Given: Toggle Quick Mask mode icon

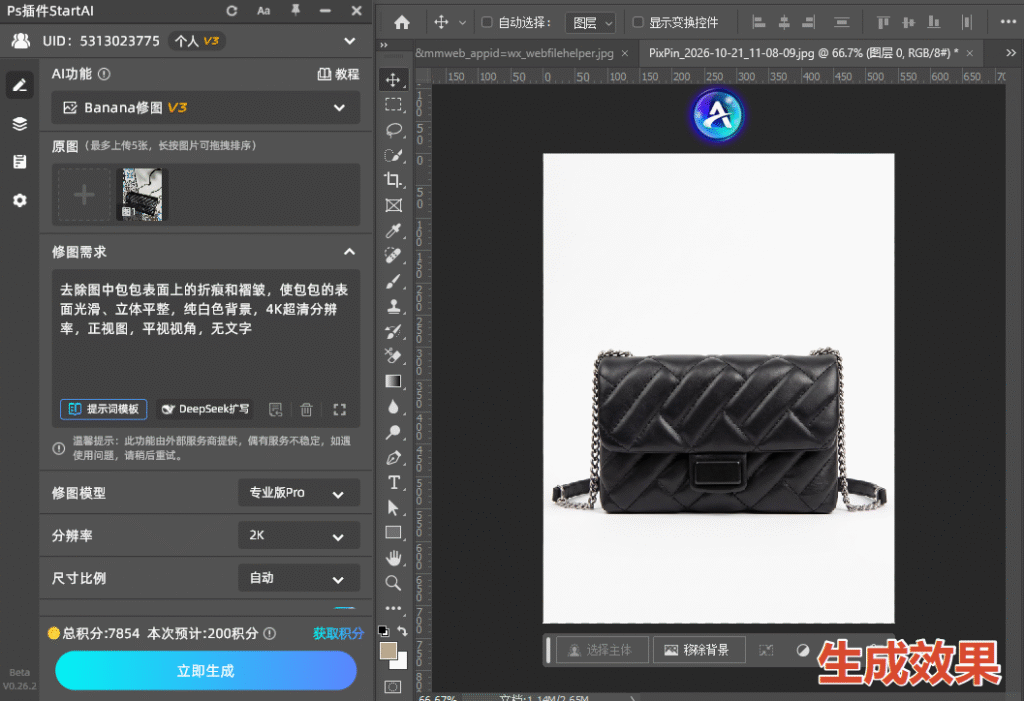Looking at the screenshot, I should click(393, 687).
